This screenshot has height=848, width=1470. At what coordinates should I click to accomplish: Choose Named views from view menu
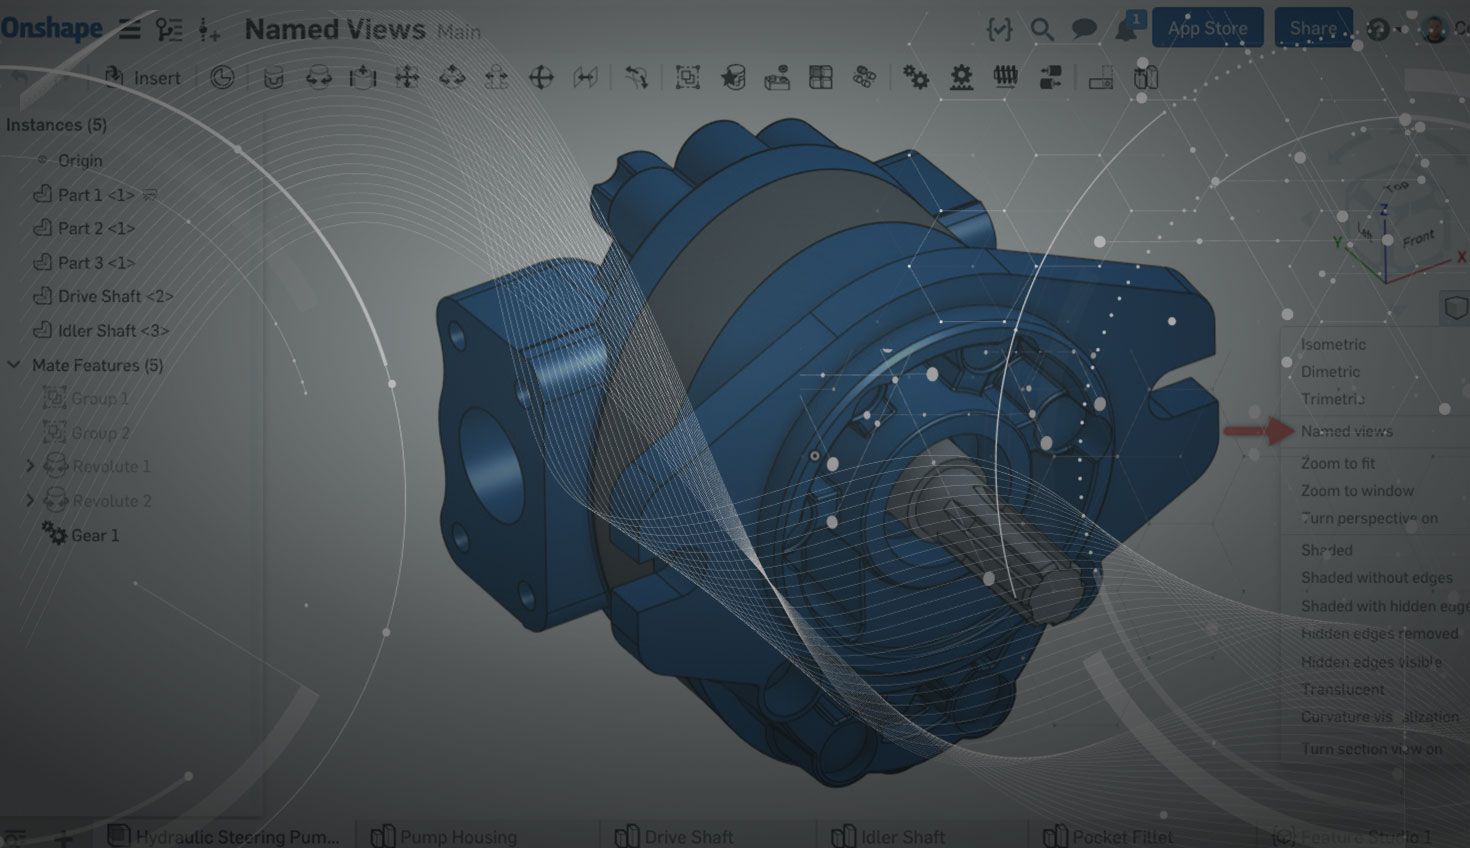(1346, 431)
